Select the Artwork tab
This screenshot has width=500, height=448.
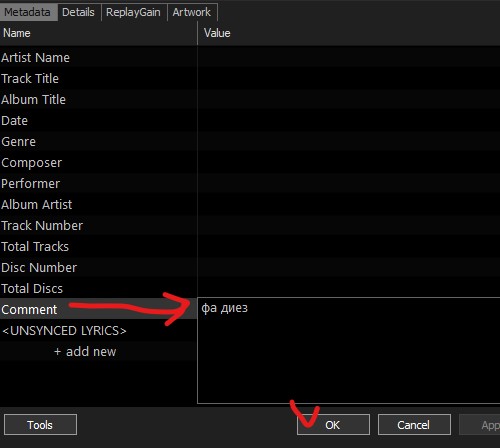click(192, 12)
